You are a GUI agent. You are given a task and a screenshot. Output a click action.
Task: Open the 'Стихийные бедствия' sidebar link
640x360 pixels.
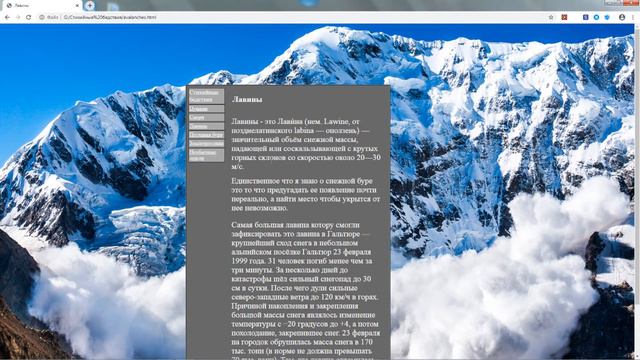[x=206, y=96]
